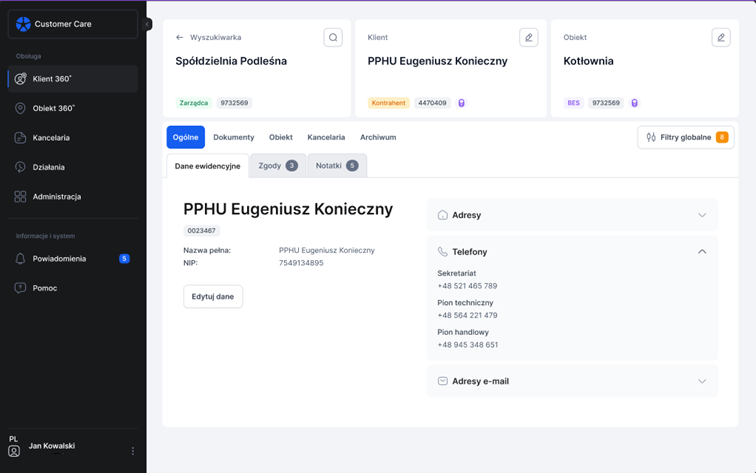Screen dimensions: 756x473
Task: Click the Edytuj dane button
Action: tap(213, 296)
